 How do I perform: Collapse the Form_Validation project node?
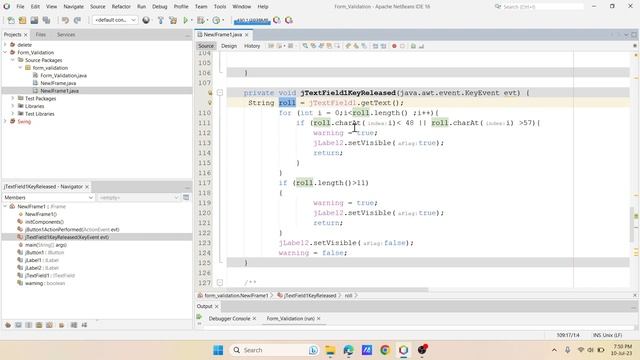pyautogui.click(x=5, y=53)
